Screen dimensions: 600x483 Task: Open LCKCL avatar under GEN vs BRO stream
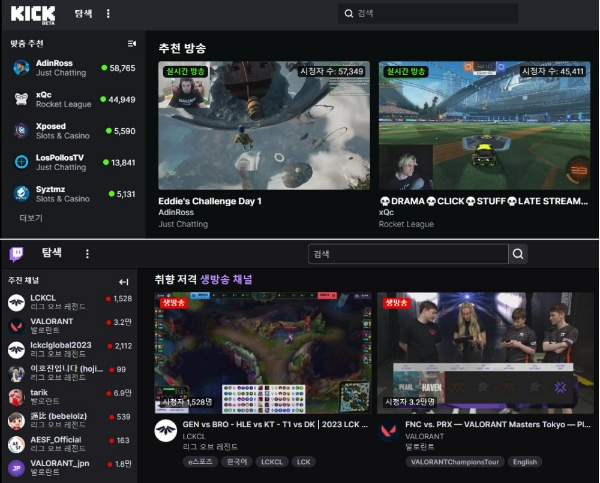166,431
